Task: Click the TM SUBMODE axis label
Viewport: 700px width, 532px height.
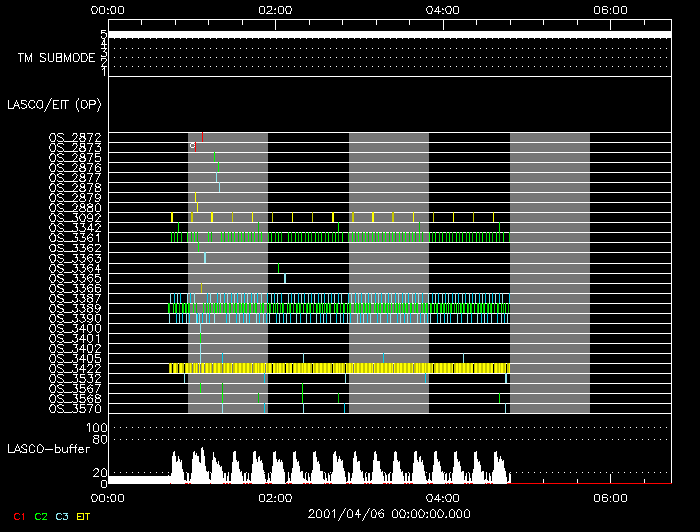Action: 56,58
